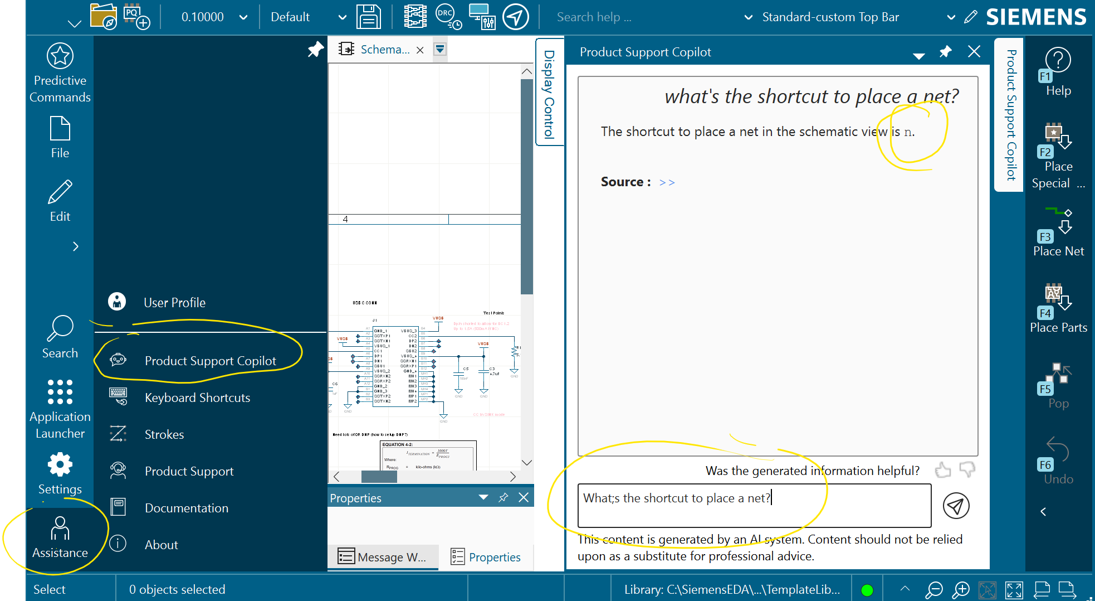Open the Application Launcher

pos(60,409)
